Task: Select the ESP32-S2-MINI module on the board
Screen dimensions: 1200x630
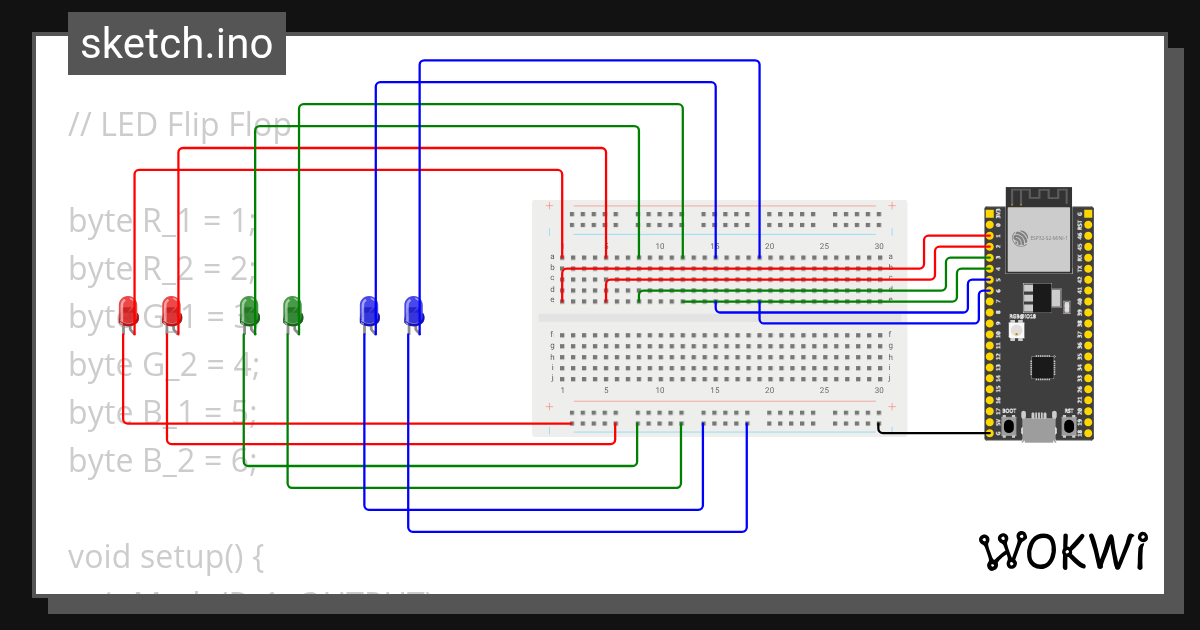Action: (1038, 239)
